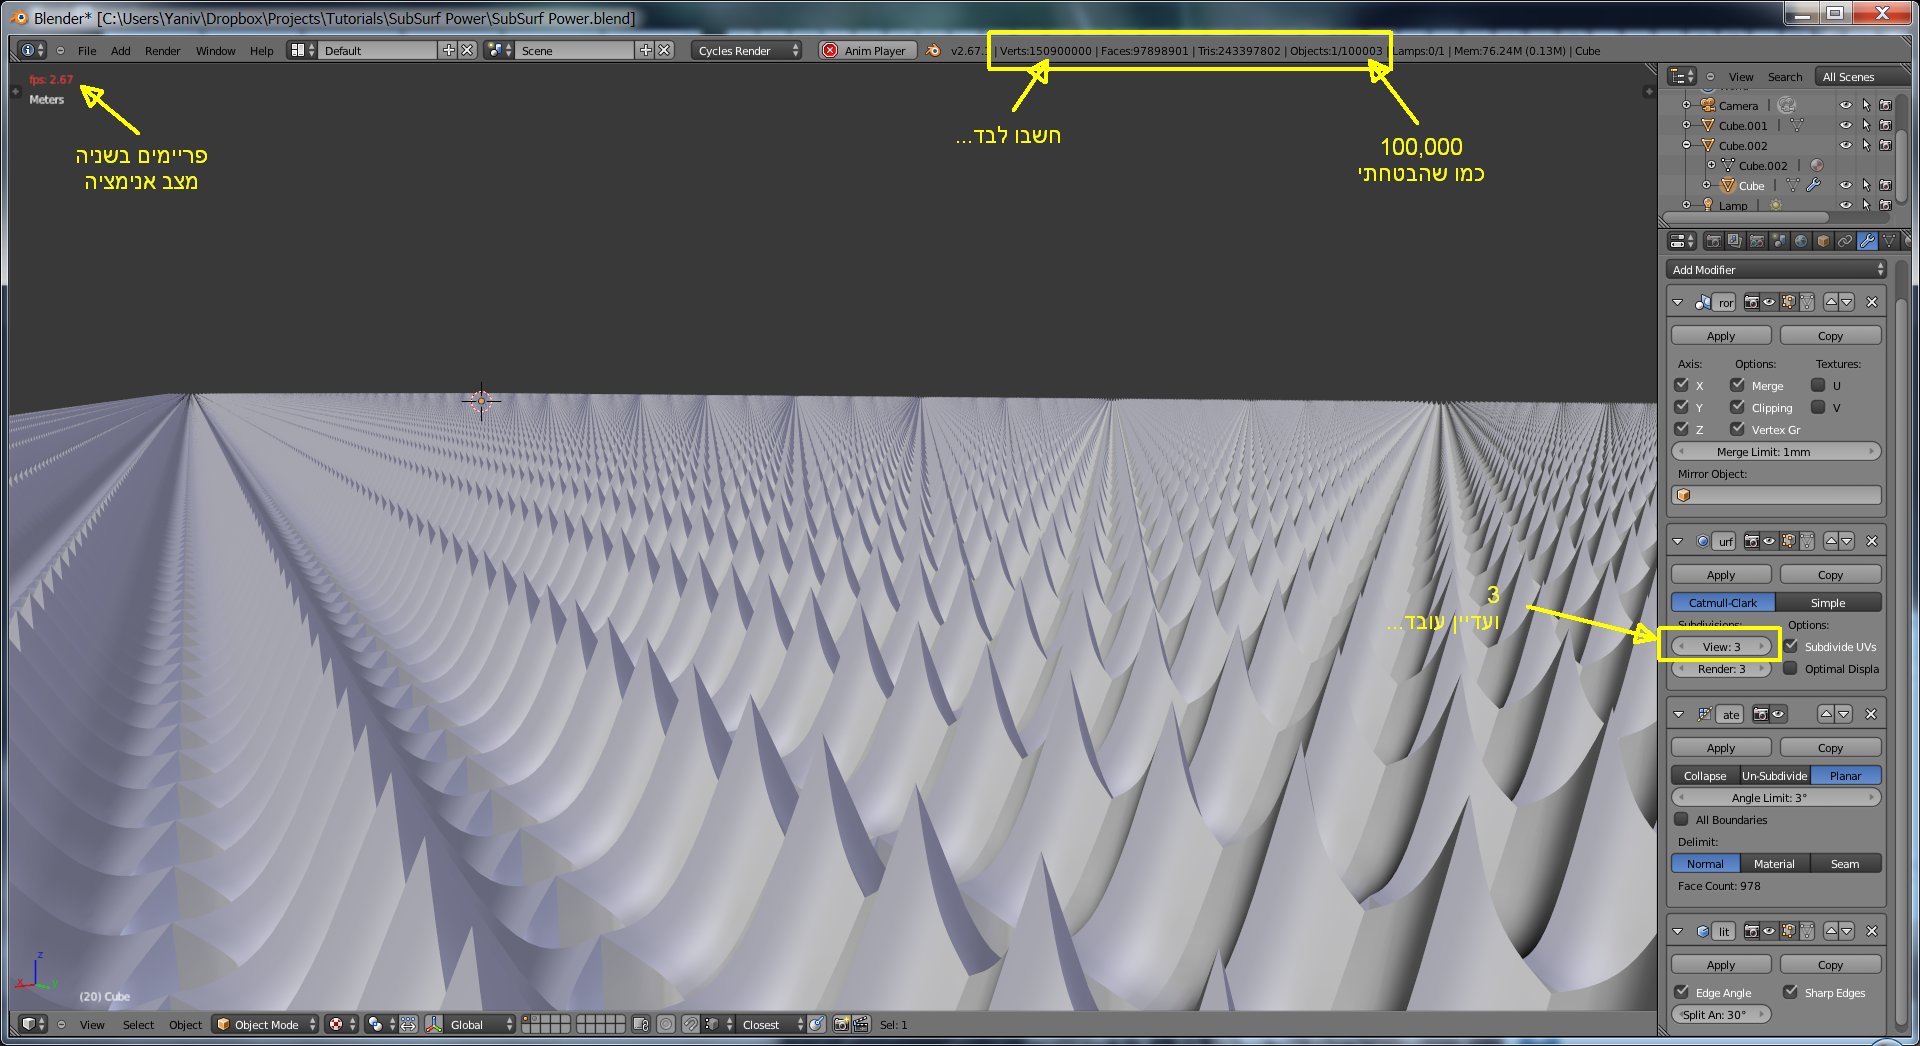Click the Anim Player button

(x=867, y=50)
